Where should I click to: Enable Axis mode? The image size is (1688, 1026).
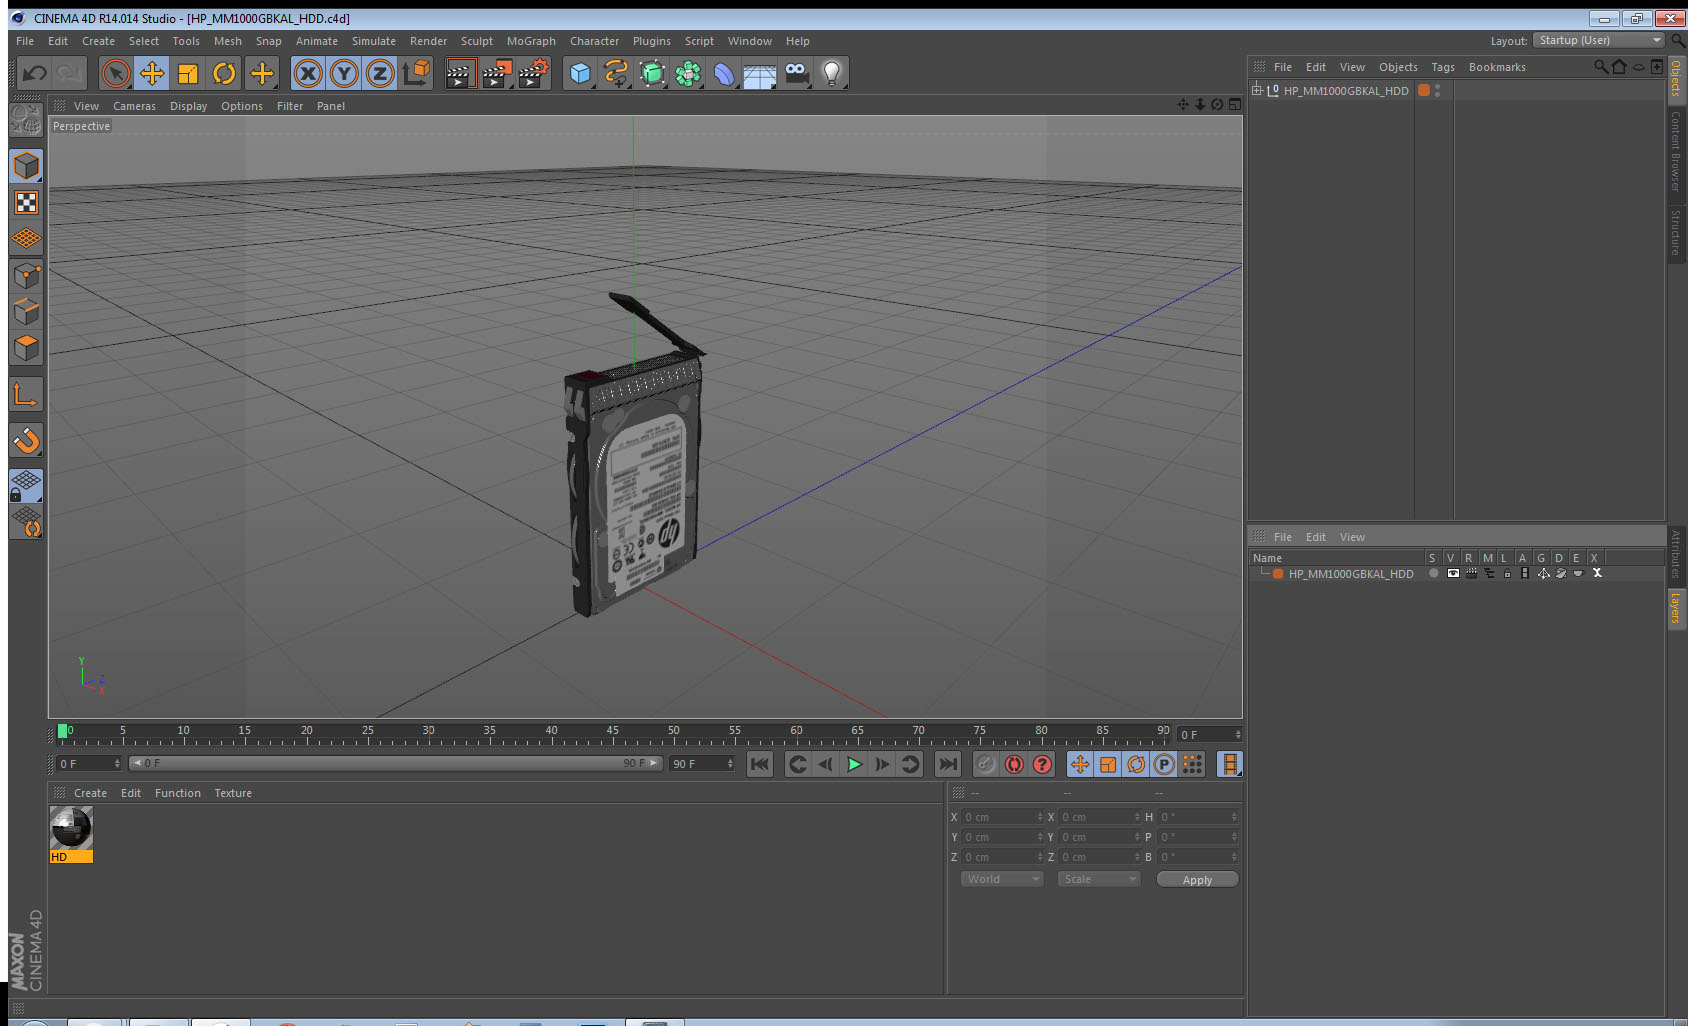coord(26,394)
